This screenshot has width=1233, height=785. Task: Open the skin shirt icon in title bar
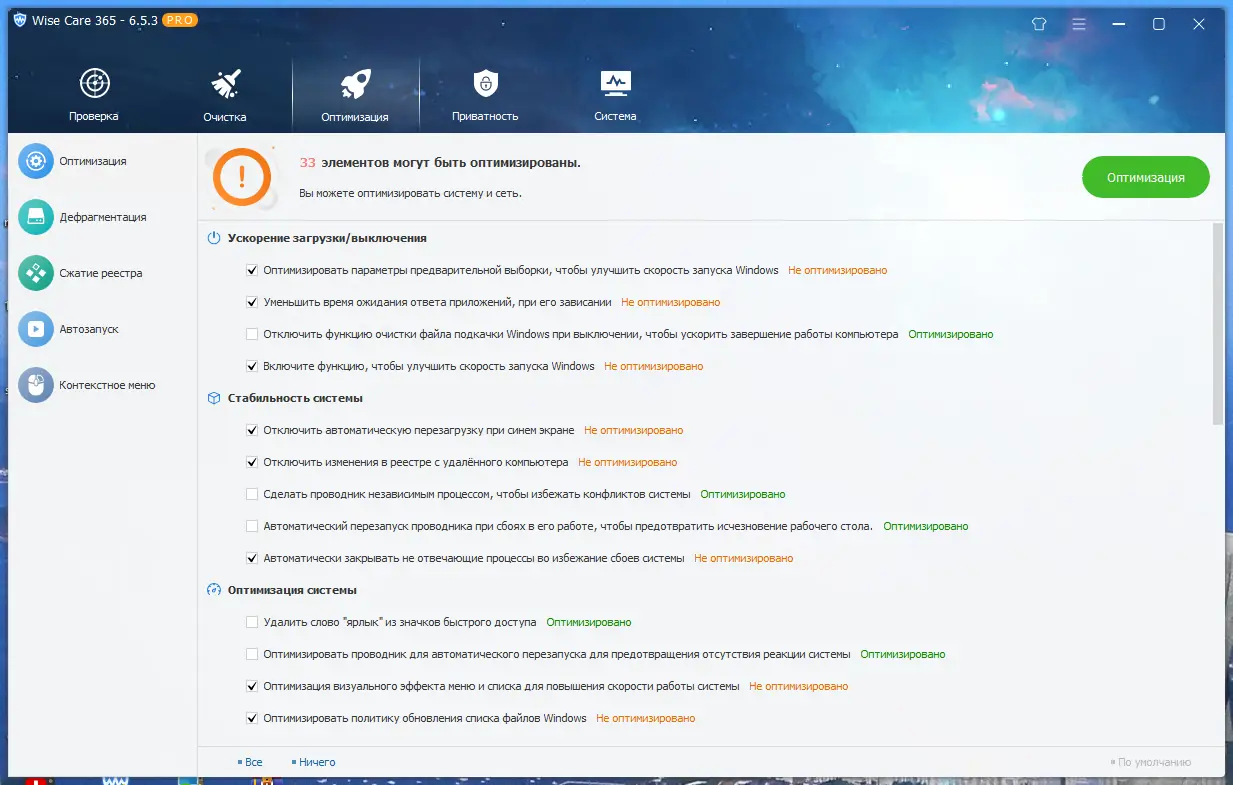[x=1038, y=24]
